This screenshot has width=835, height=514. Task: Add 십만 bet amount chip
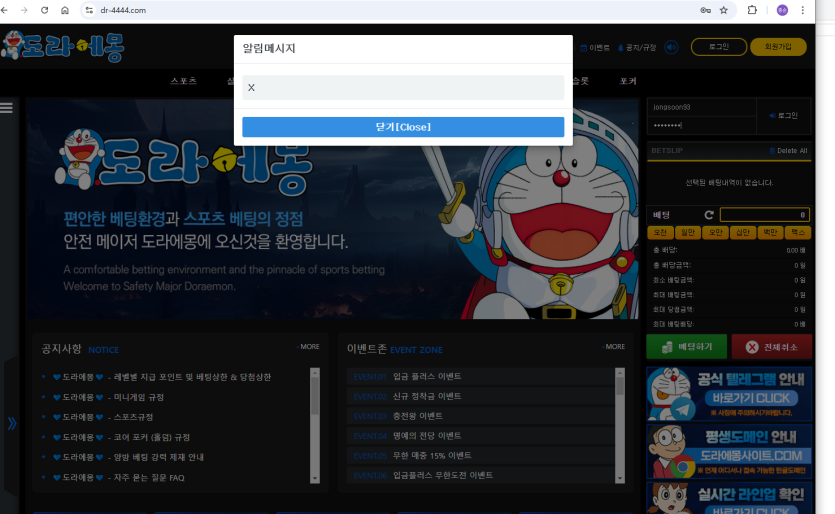(743, 232)
